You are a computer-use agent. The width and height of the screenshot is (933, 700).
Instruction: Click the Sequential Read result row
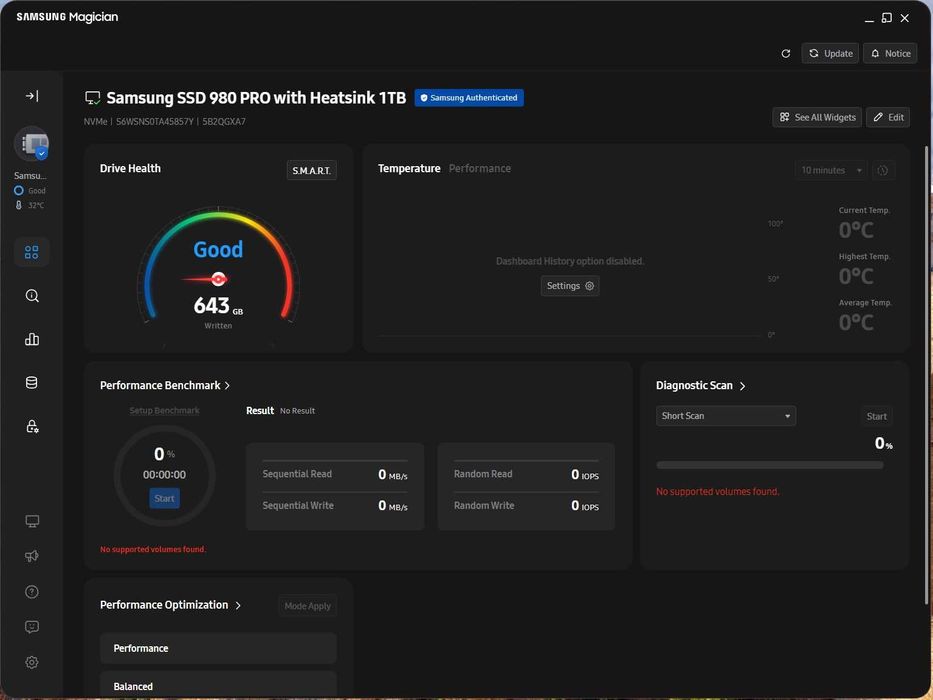[335, 474]
